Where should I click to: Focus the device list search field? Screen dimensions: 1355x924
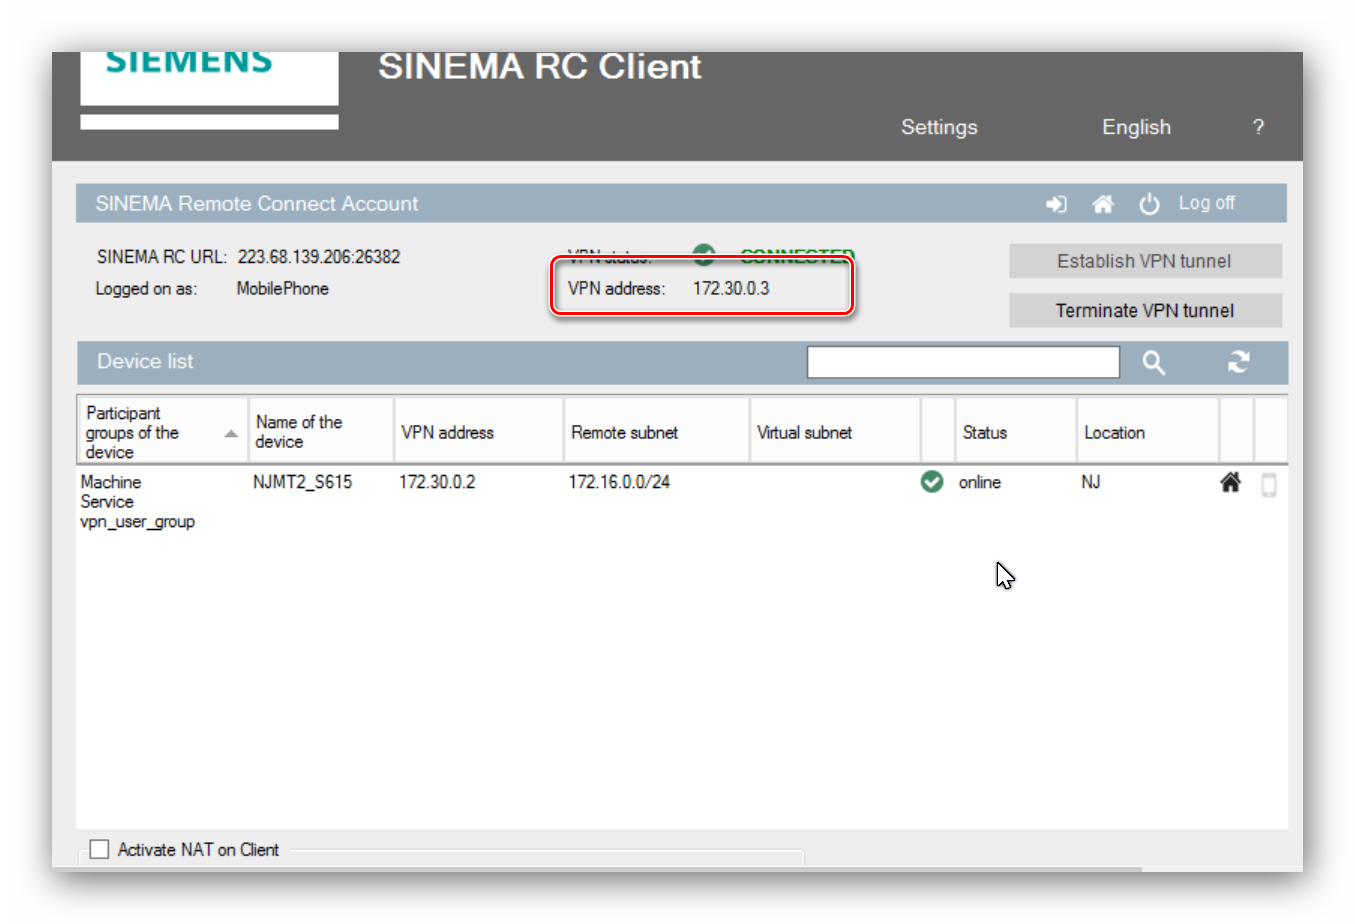[x=963, y=362]
